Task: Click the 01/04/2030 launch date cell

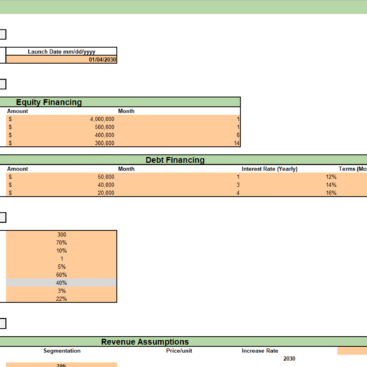Action: coord(61,60)
